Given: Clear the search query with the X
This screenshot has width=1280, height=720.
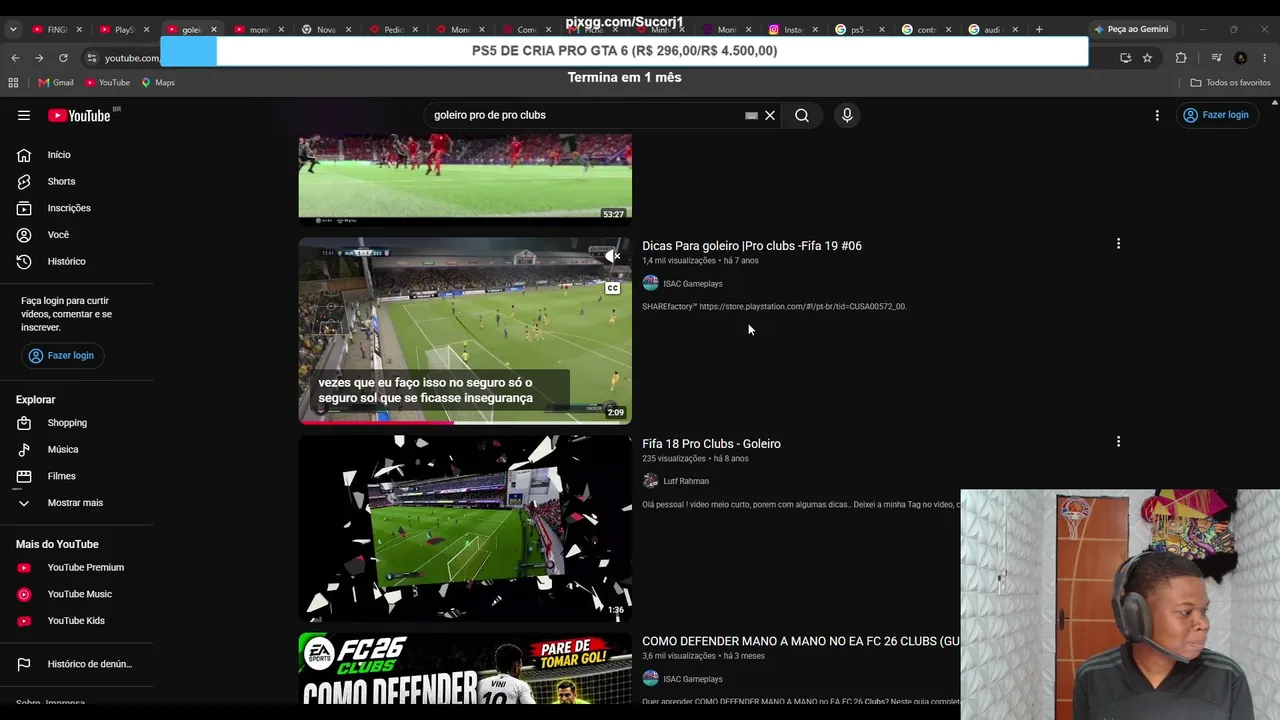Looking at the screenshot, I should point(770,115).
